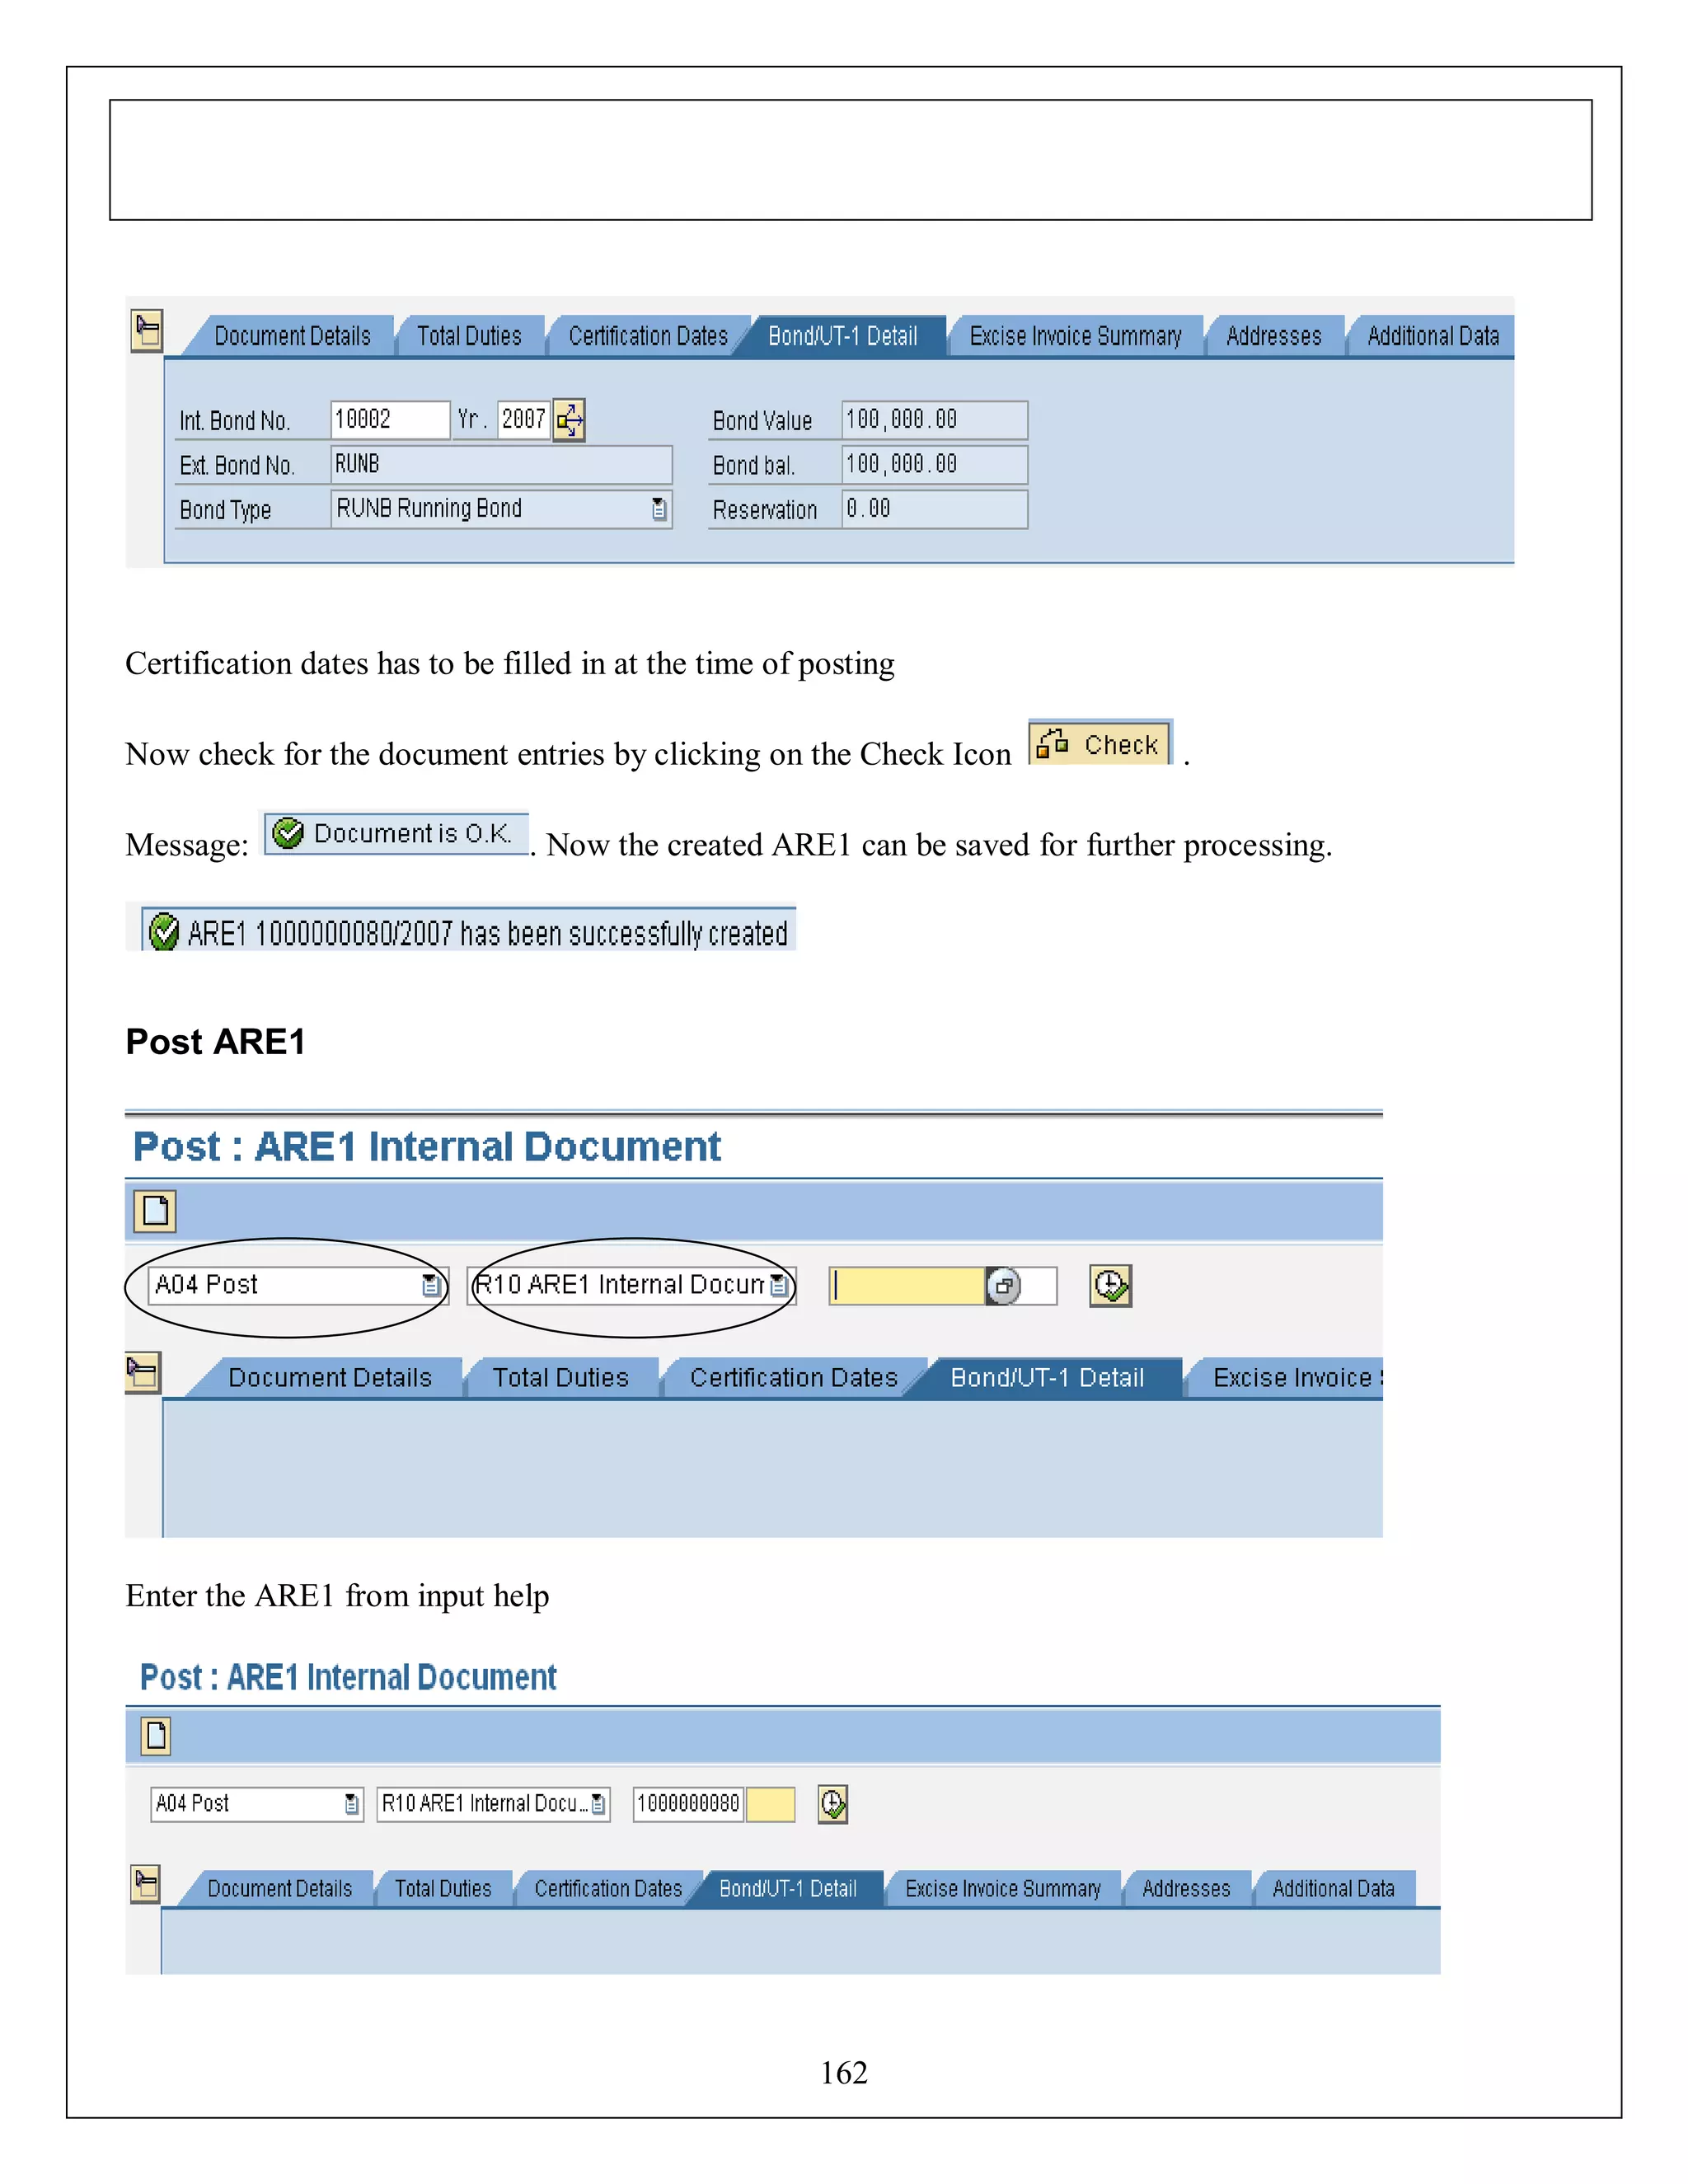Click execute clock icon beside yellow input field
The width and height of the screenshot is (1688, 2184).
[x=1110, y=1286]
